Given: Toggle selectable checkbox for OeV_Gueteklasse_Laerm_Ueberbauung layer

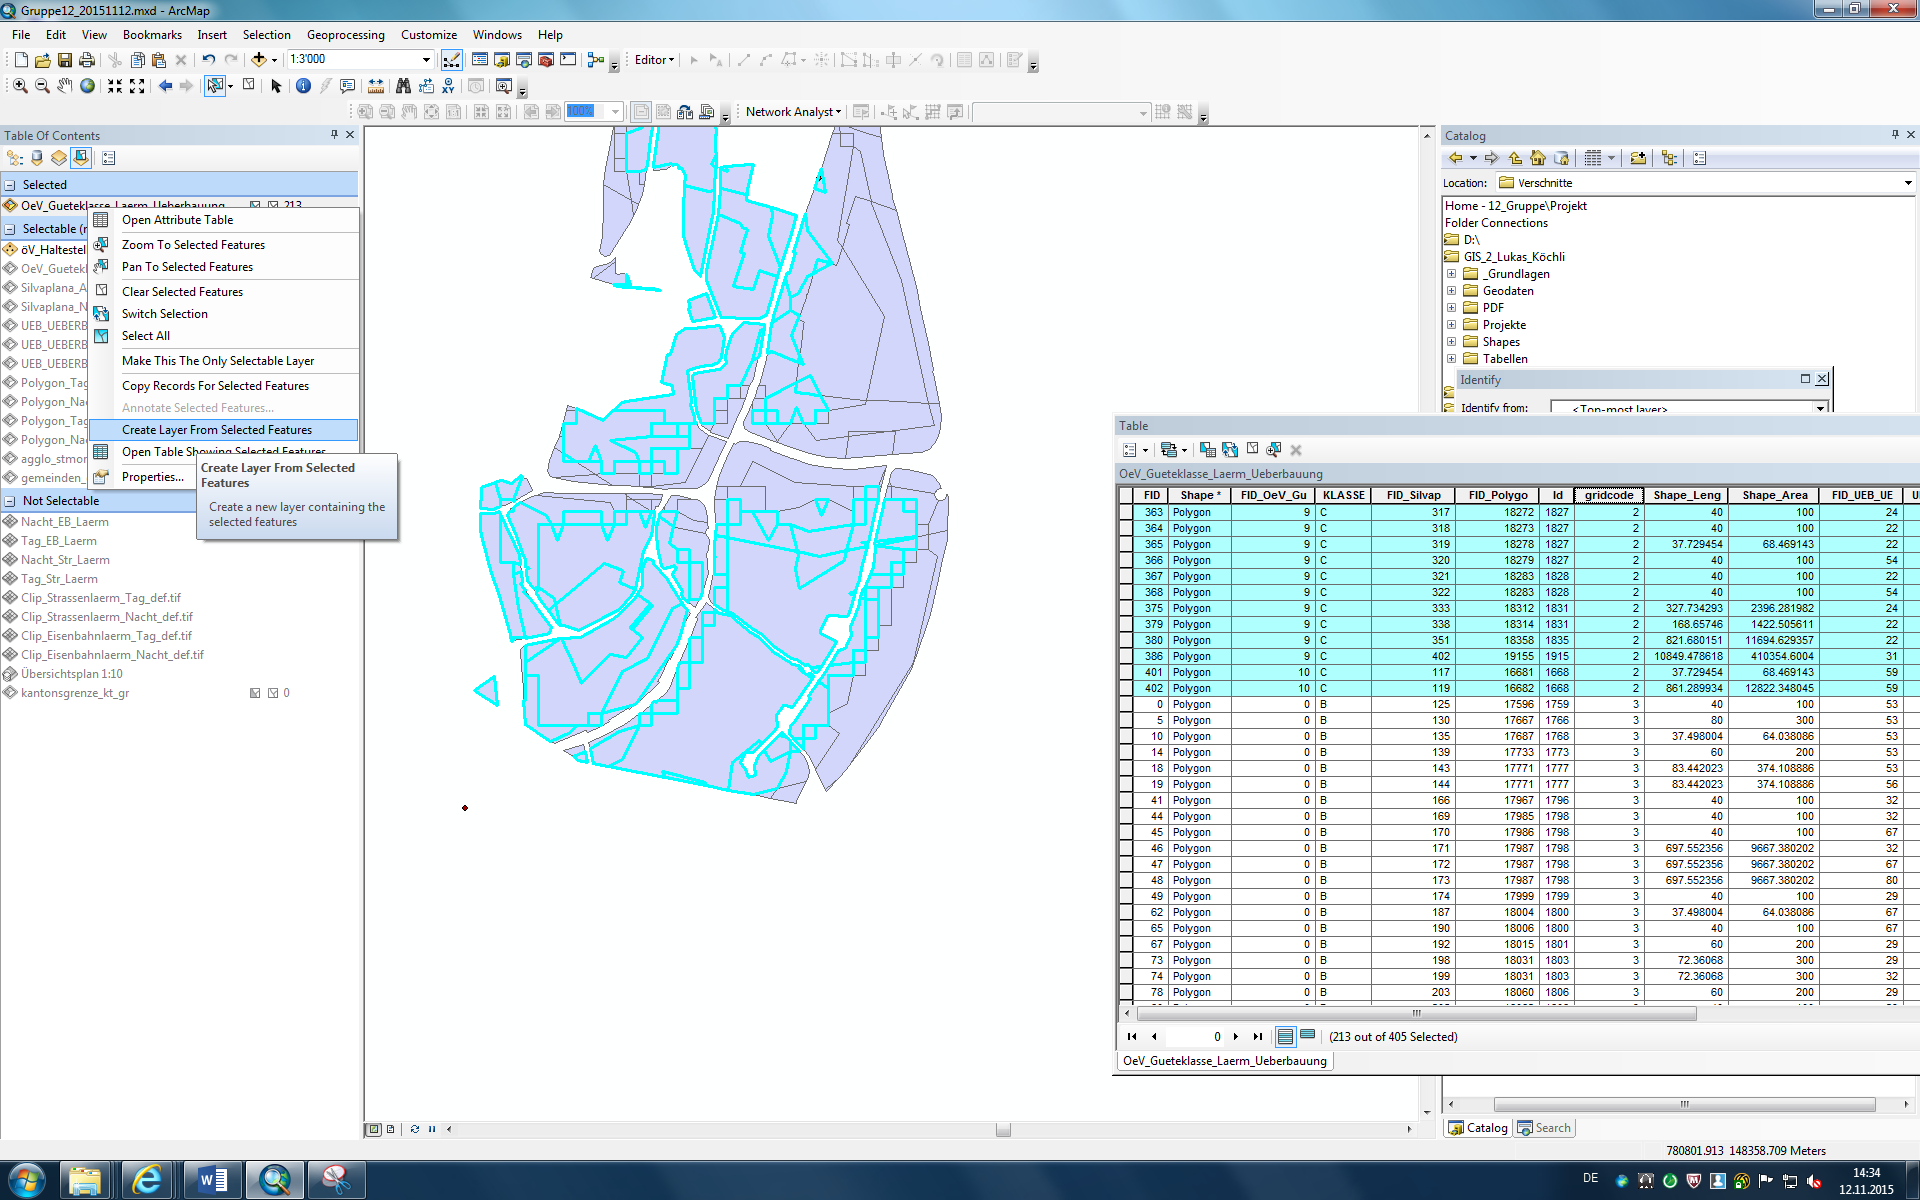Looking at the screenshot, I should click(x=255, y=205).
